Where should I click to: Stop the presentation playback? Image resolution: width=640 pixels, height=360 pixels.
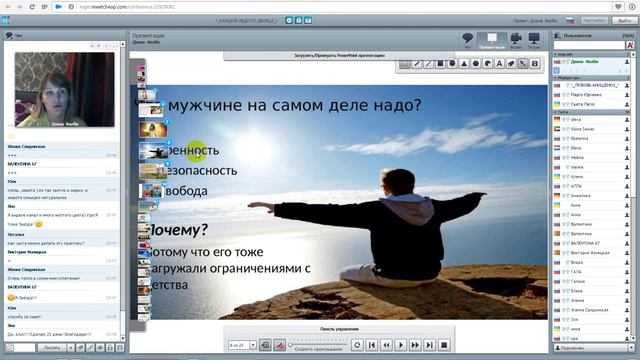coord(444,345)
